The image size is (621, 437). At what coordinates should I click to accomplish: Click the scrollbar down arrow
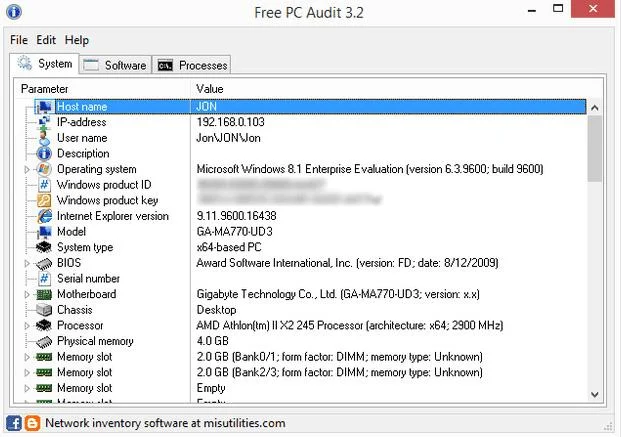[594, 395]
